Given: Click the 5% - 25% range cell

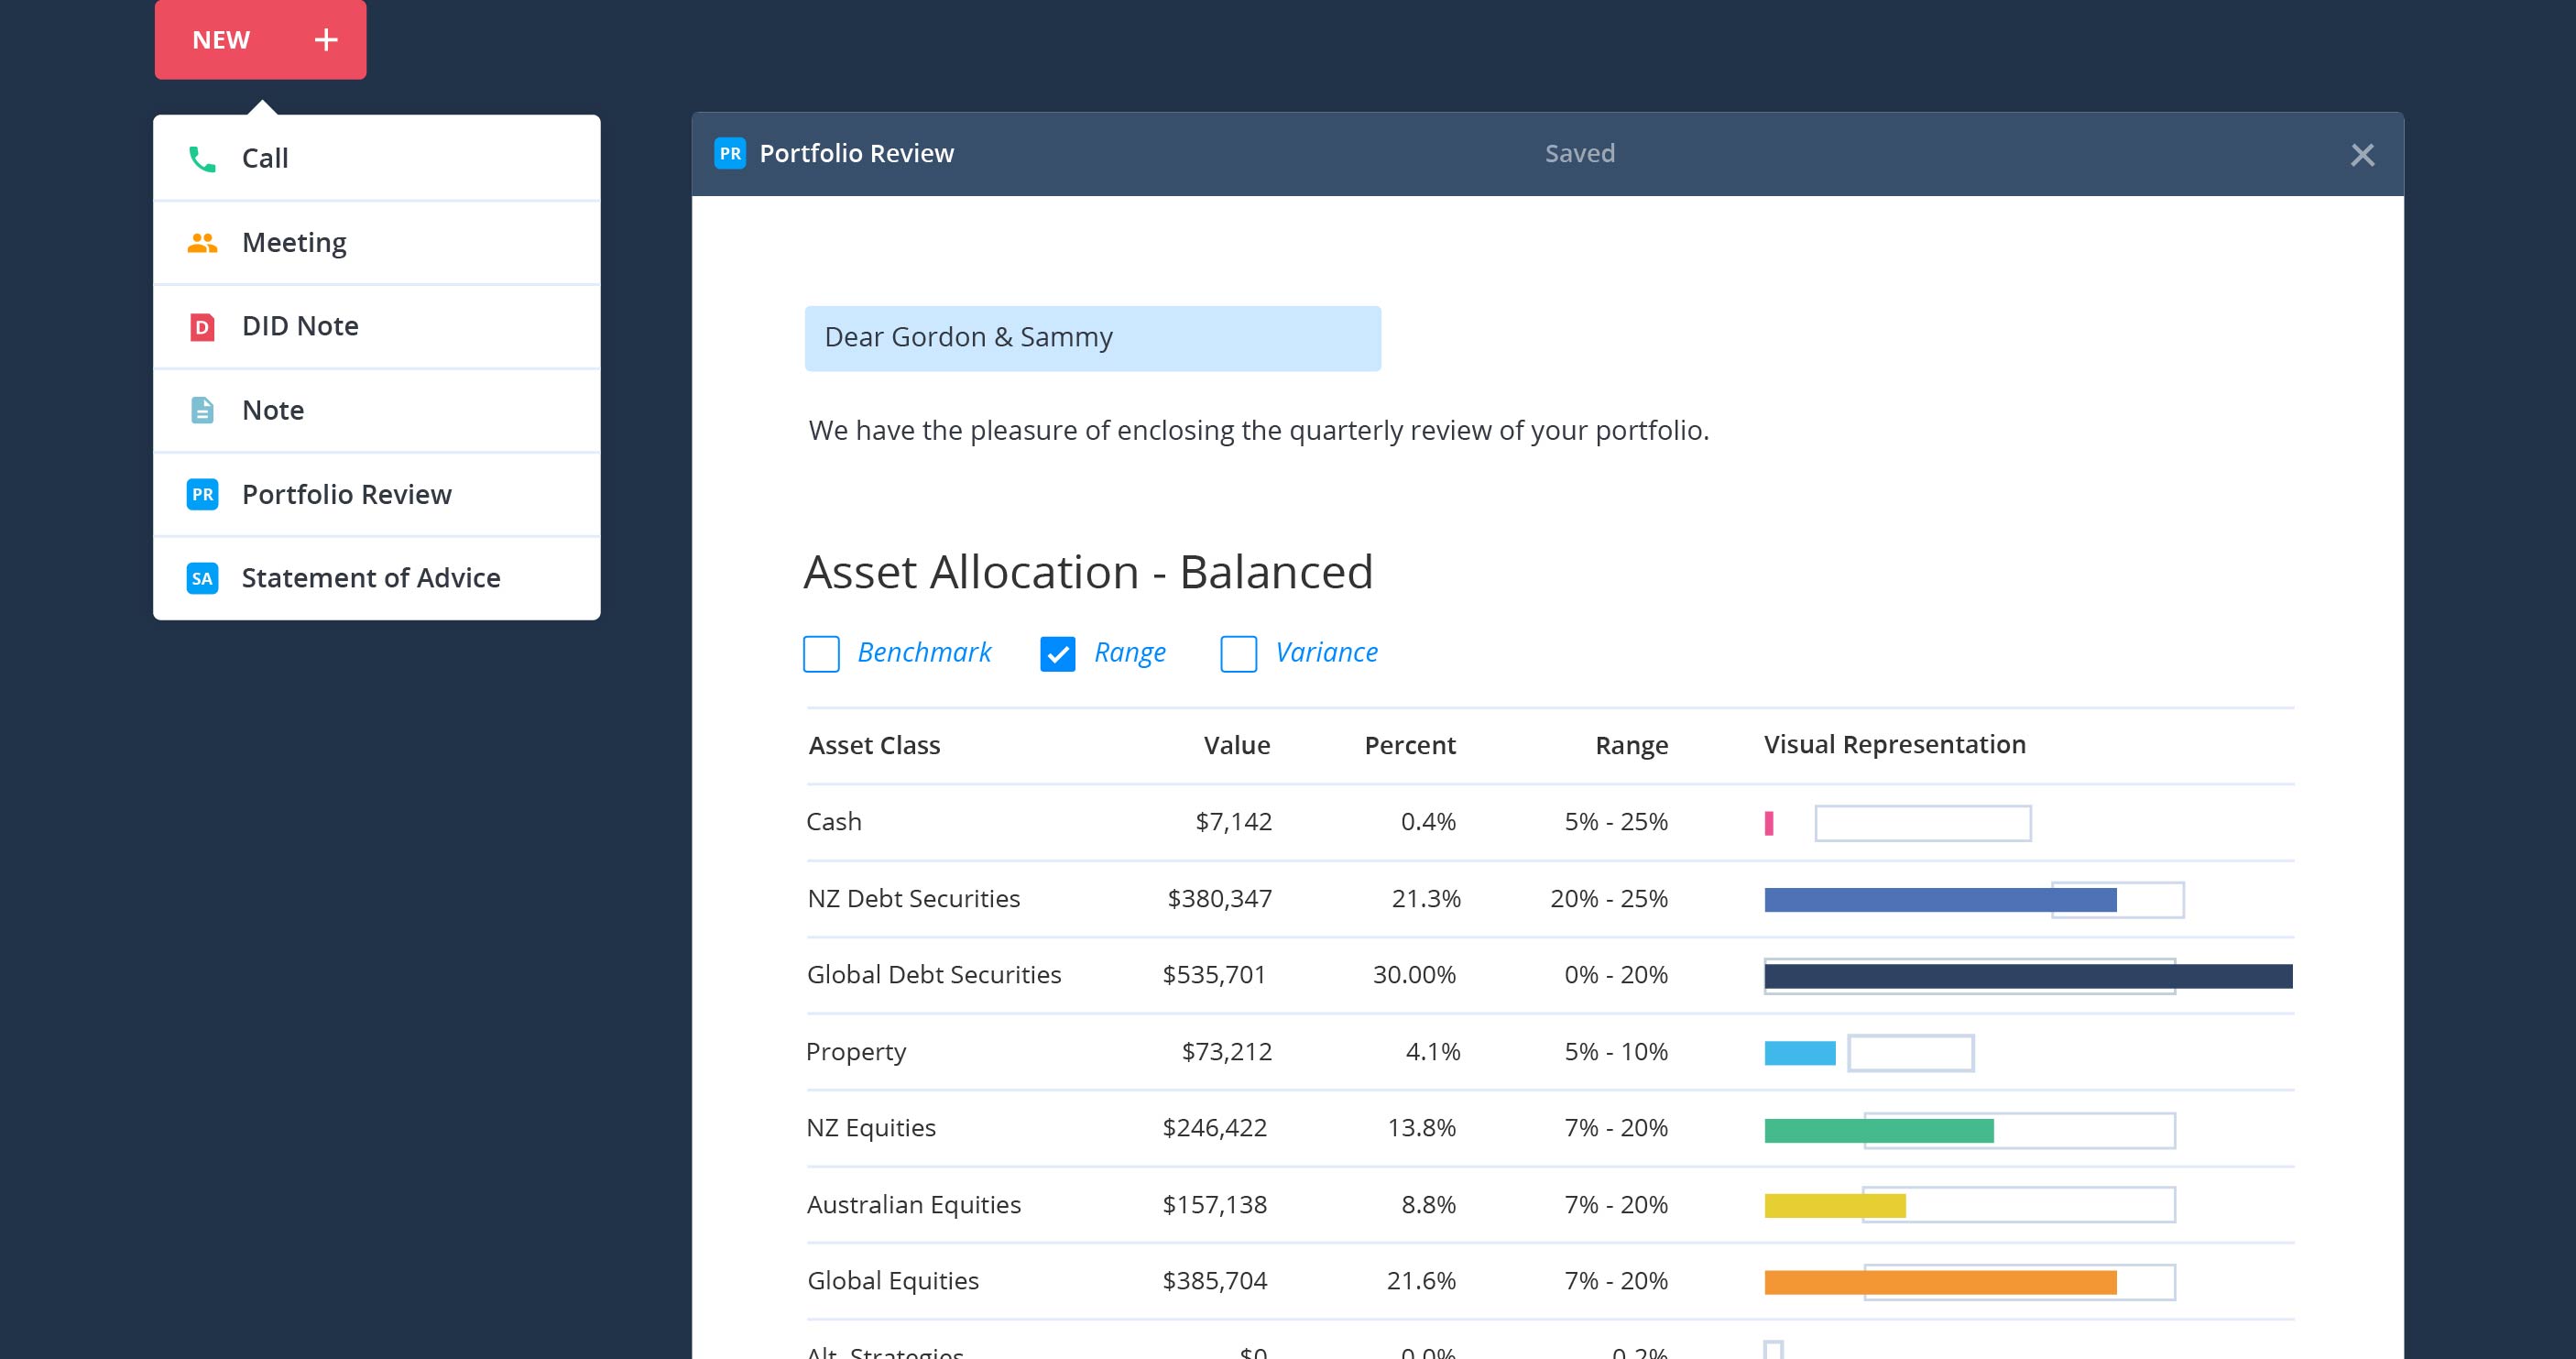Looking at the screenshot, I should tap(1616, 822).
